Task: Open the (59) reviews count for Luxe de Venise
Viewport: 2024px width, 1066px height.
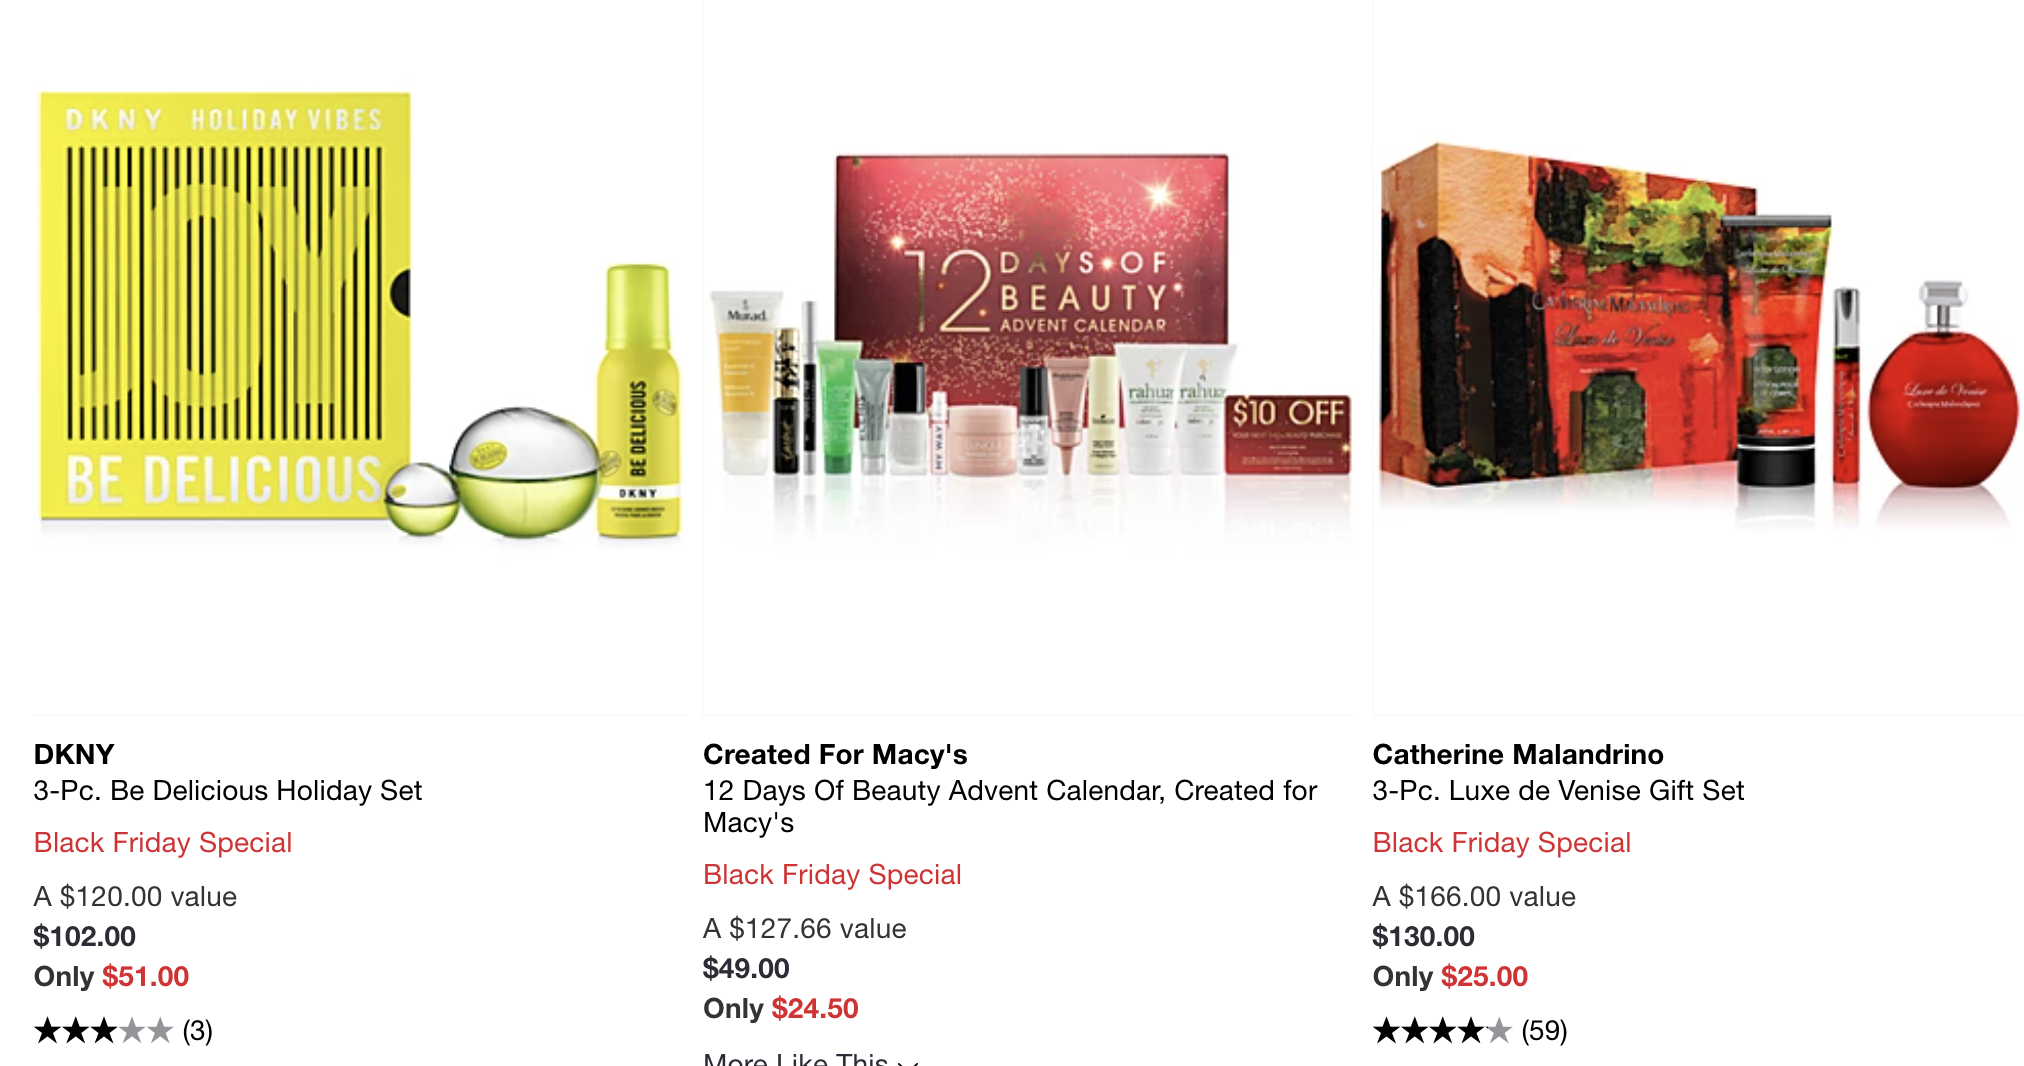Action: [1544, 1031]
